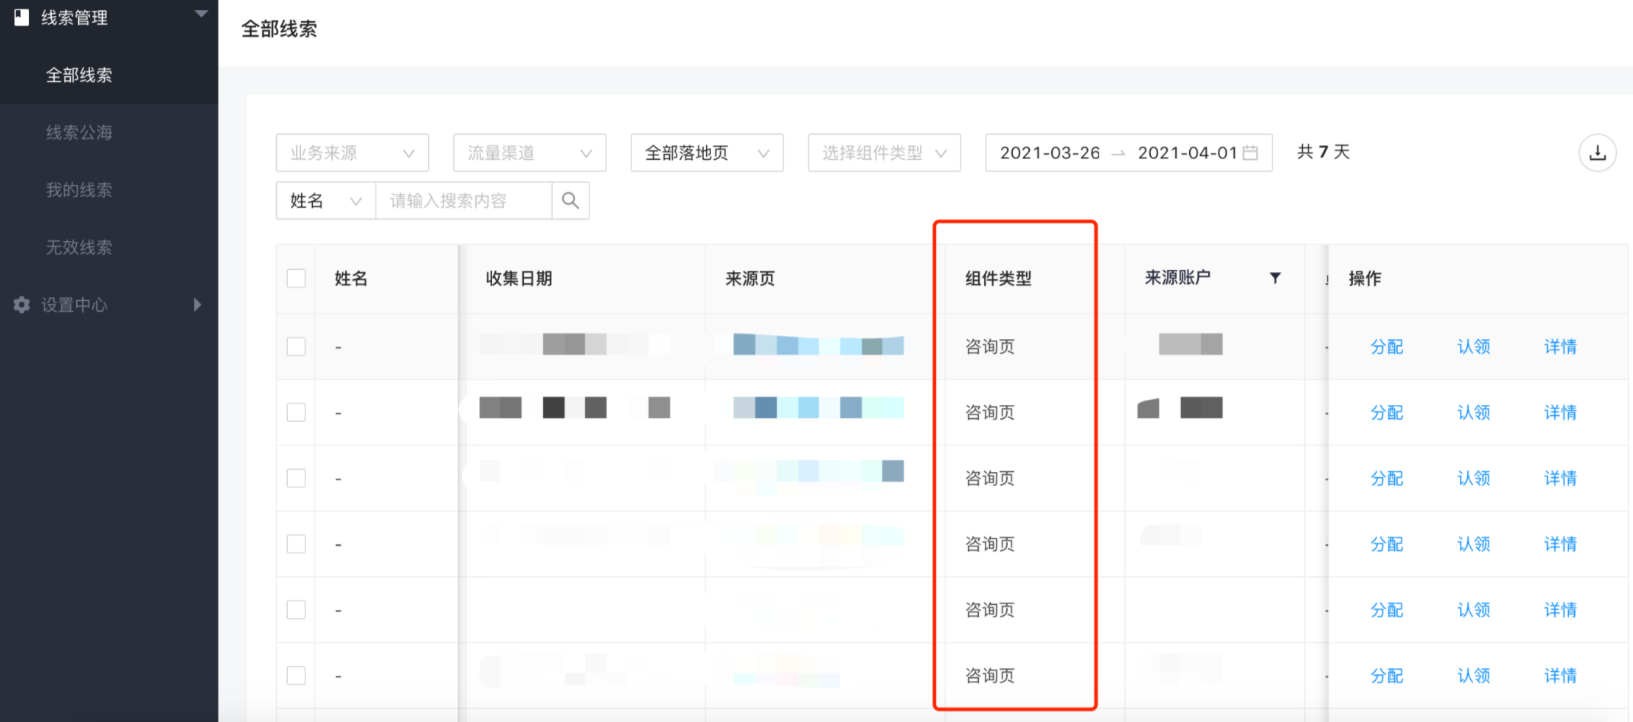The image size is (1633, 722).
Task: Click the 收集日期 column header
Action: [519, 279]
